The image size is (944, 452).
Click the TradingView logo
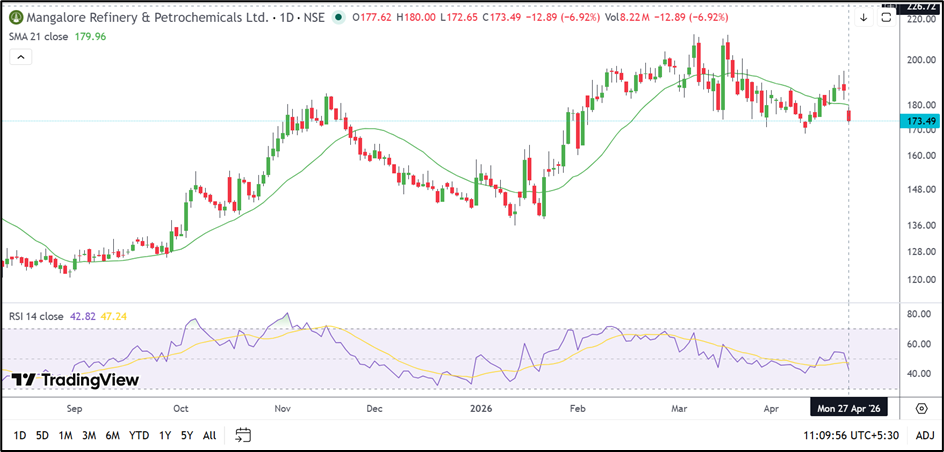[x=75, y=380]
